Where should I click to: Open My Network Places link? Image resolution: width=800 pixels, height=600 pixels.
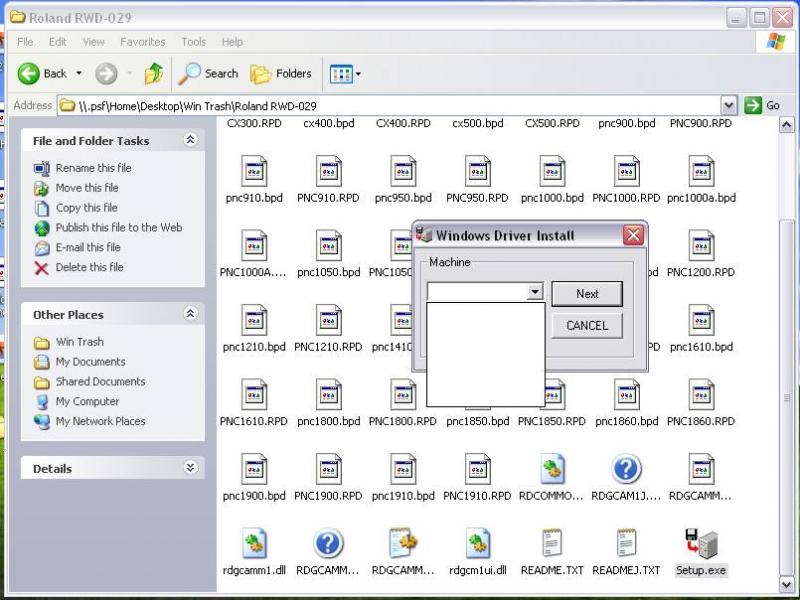coord(101,421)
